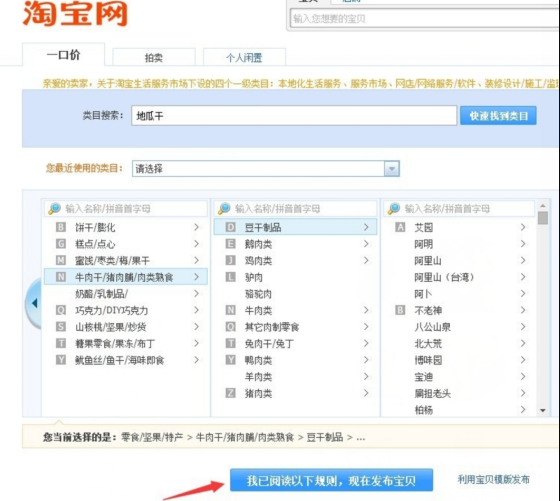Image resolution: width=560 pixels, height=501 pixels.
Task: Expand chevron beside 饼干/膨化
Action: pos(196,227)
